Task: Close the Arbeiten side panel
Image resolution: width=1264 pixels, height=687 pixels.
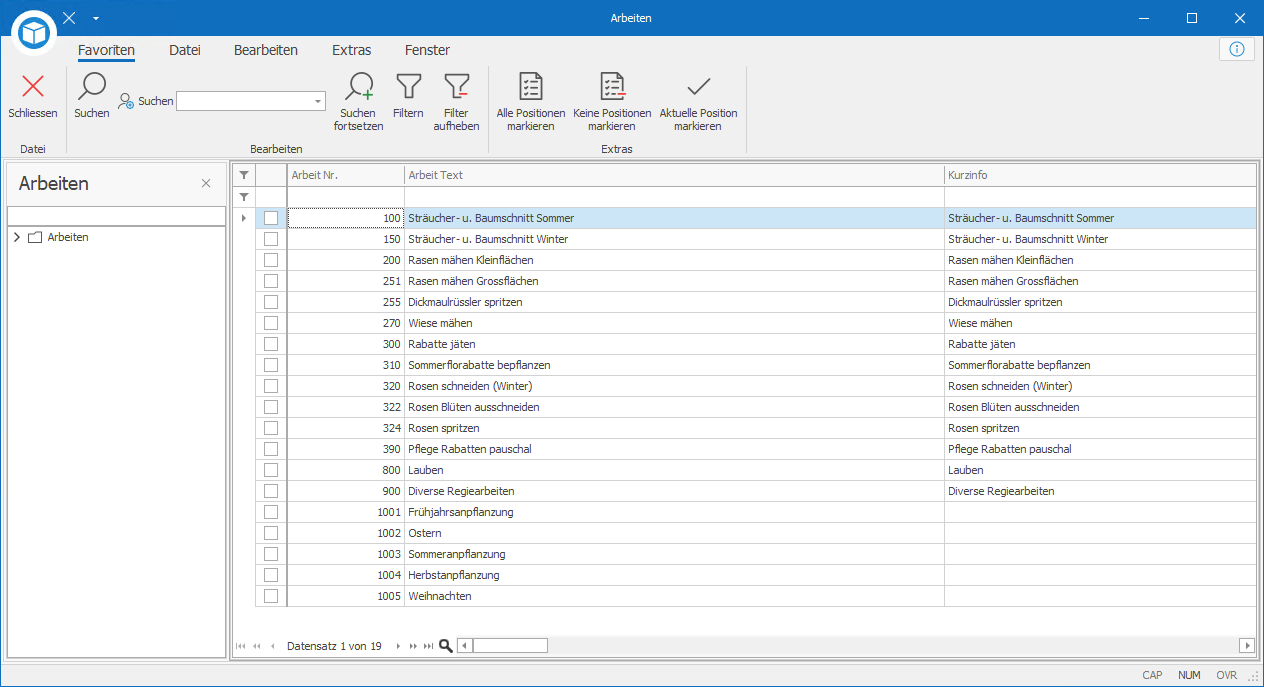Action: pyautogui.click(x=206, y=183)
